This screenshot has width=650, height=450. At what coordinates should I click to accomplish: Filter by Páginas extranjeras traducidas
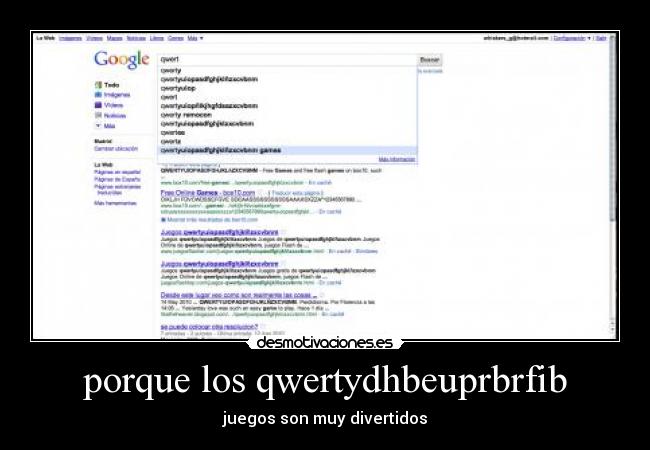coord(117,190)
